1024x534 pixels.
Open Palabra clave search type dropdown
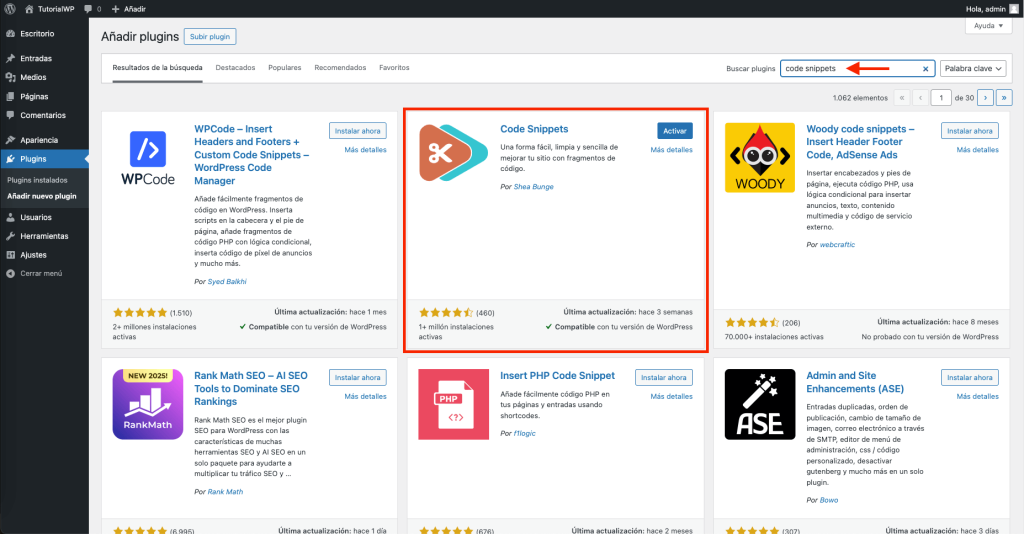pos(973,69)
